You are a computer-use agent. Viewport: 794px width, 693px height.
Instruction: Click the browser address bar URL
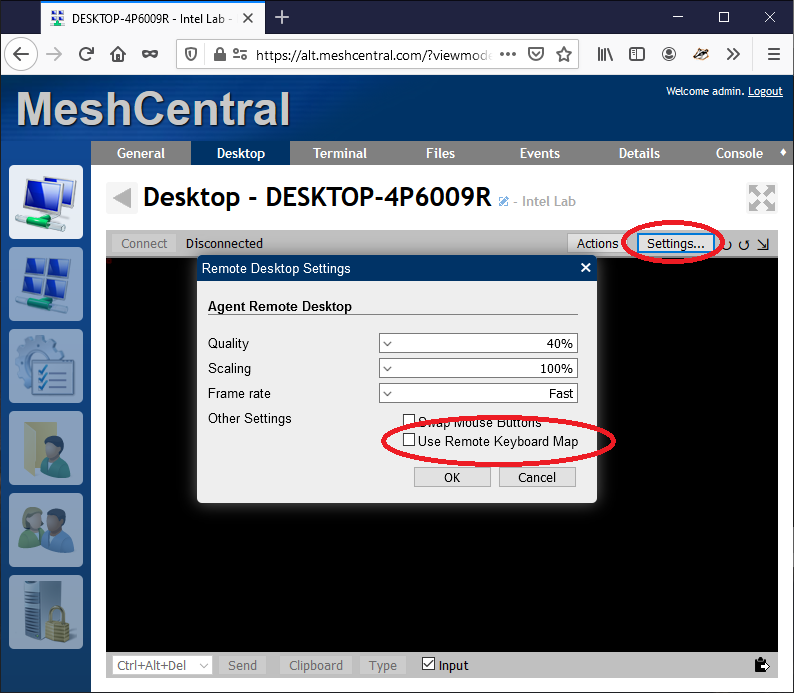373,55
